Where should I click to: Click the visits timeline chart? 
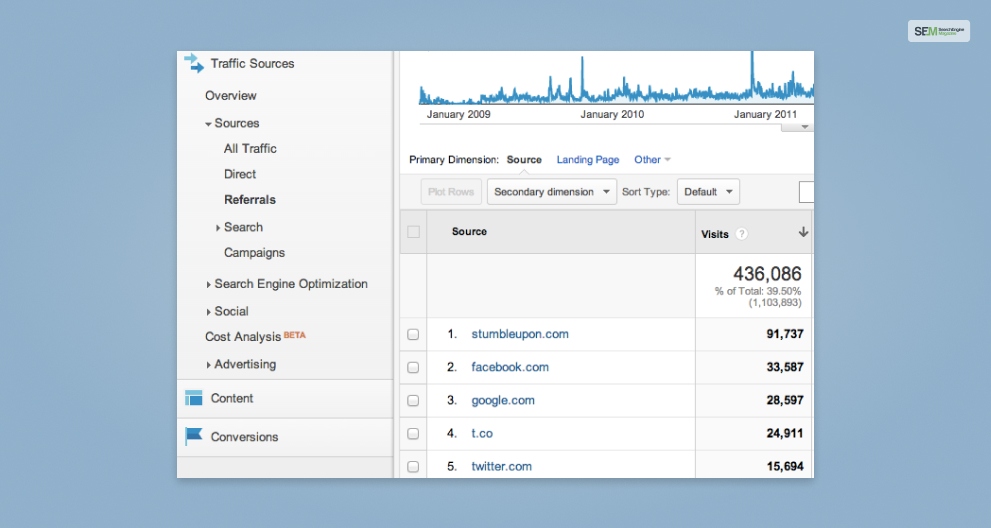tap(616, 79)
